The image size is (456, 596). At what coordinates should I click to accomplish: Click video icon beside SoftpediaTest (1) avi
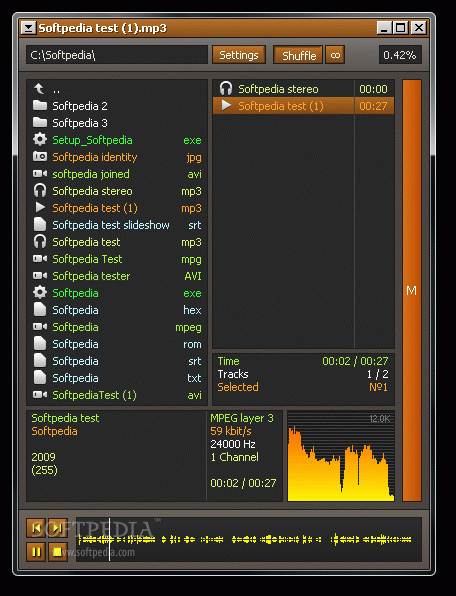tap(40, 395)
